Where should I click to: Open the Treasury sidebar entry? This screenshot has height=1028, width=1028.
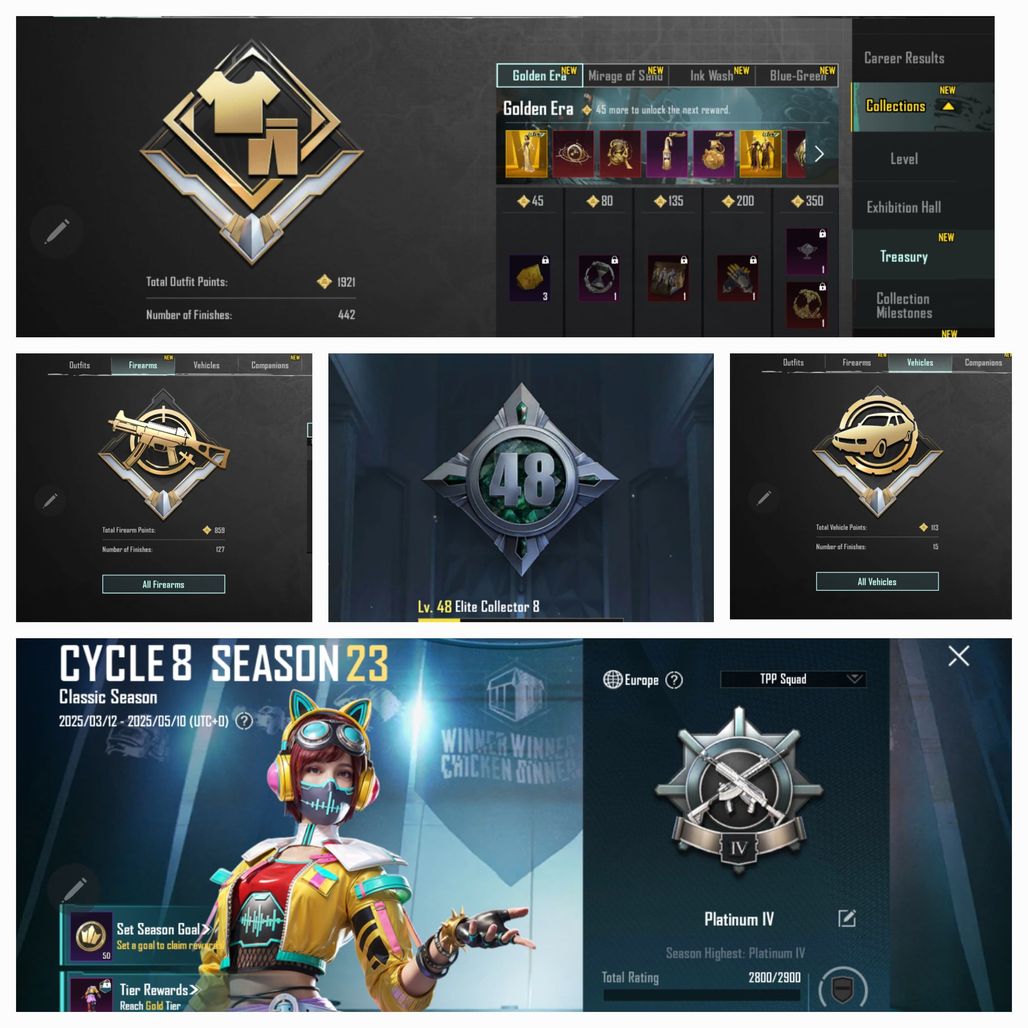click(904, 256)
